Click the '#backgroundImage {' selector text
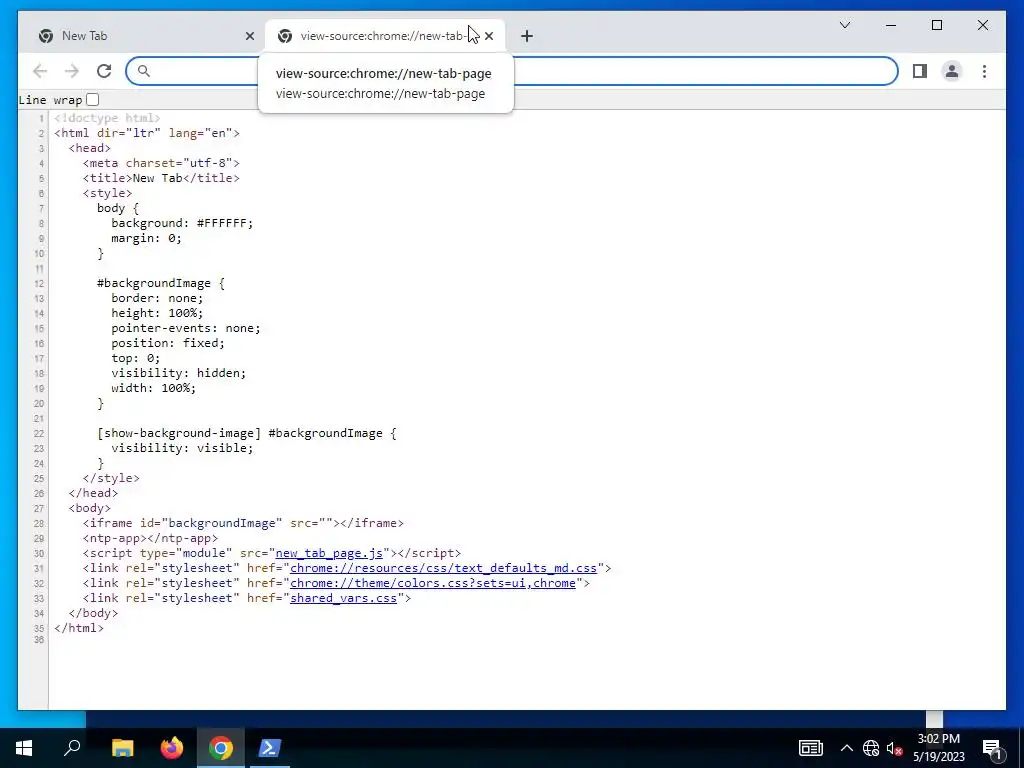The height and width of the screenshot is (768, 1024). coord(161,283)
